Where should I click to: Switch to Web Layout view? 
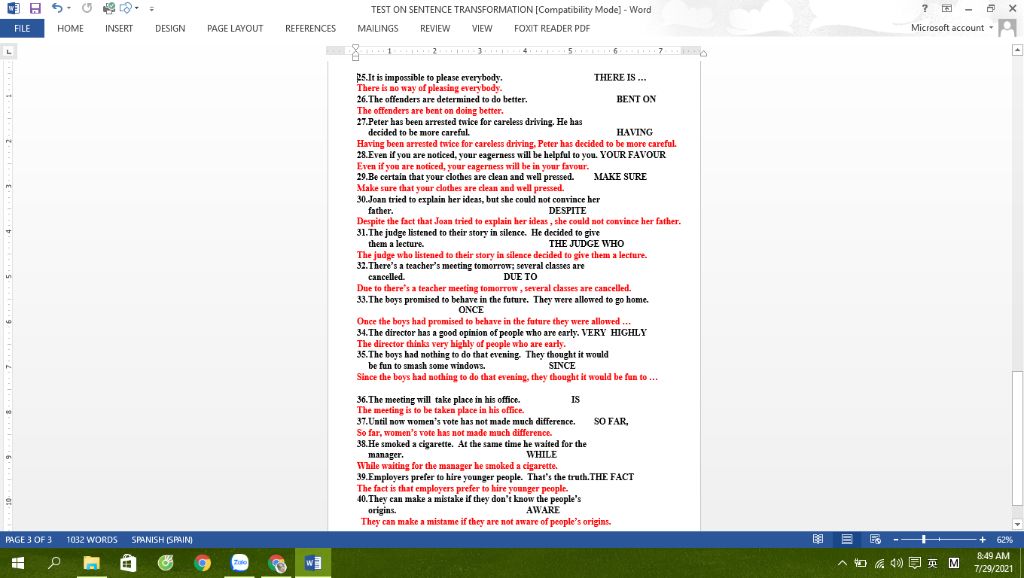(876, 539)
